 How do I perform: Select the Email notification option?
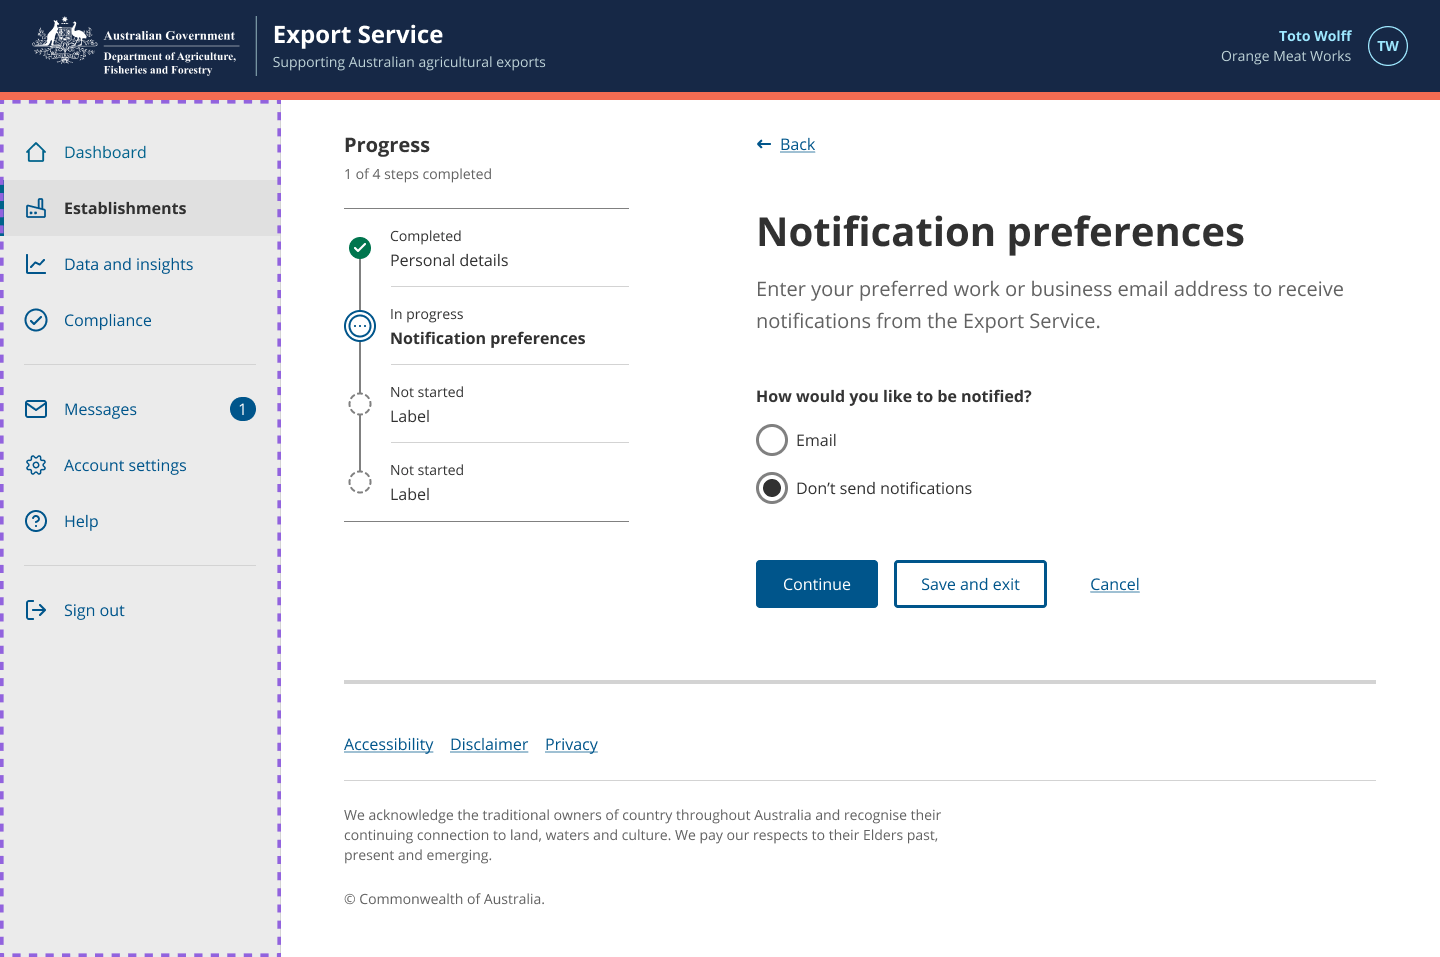(x=772, y=440)
